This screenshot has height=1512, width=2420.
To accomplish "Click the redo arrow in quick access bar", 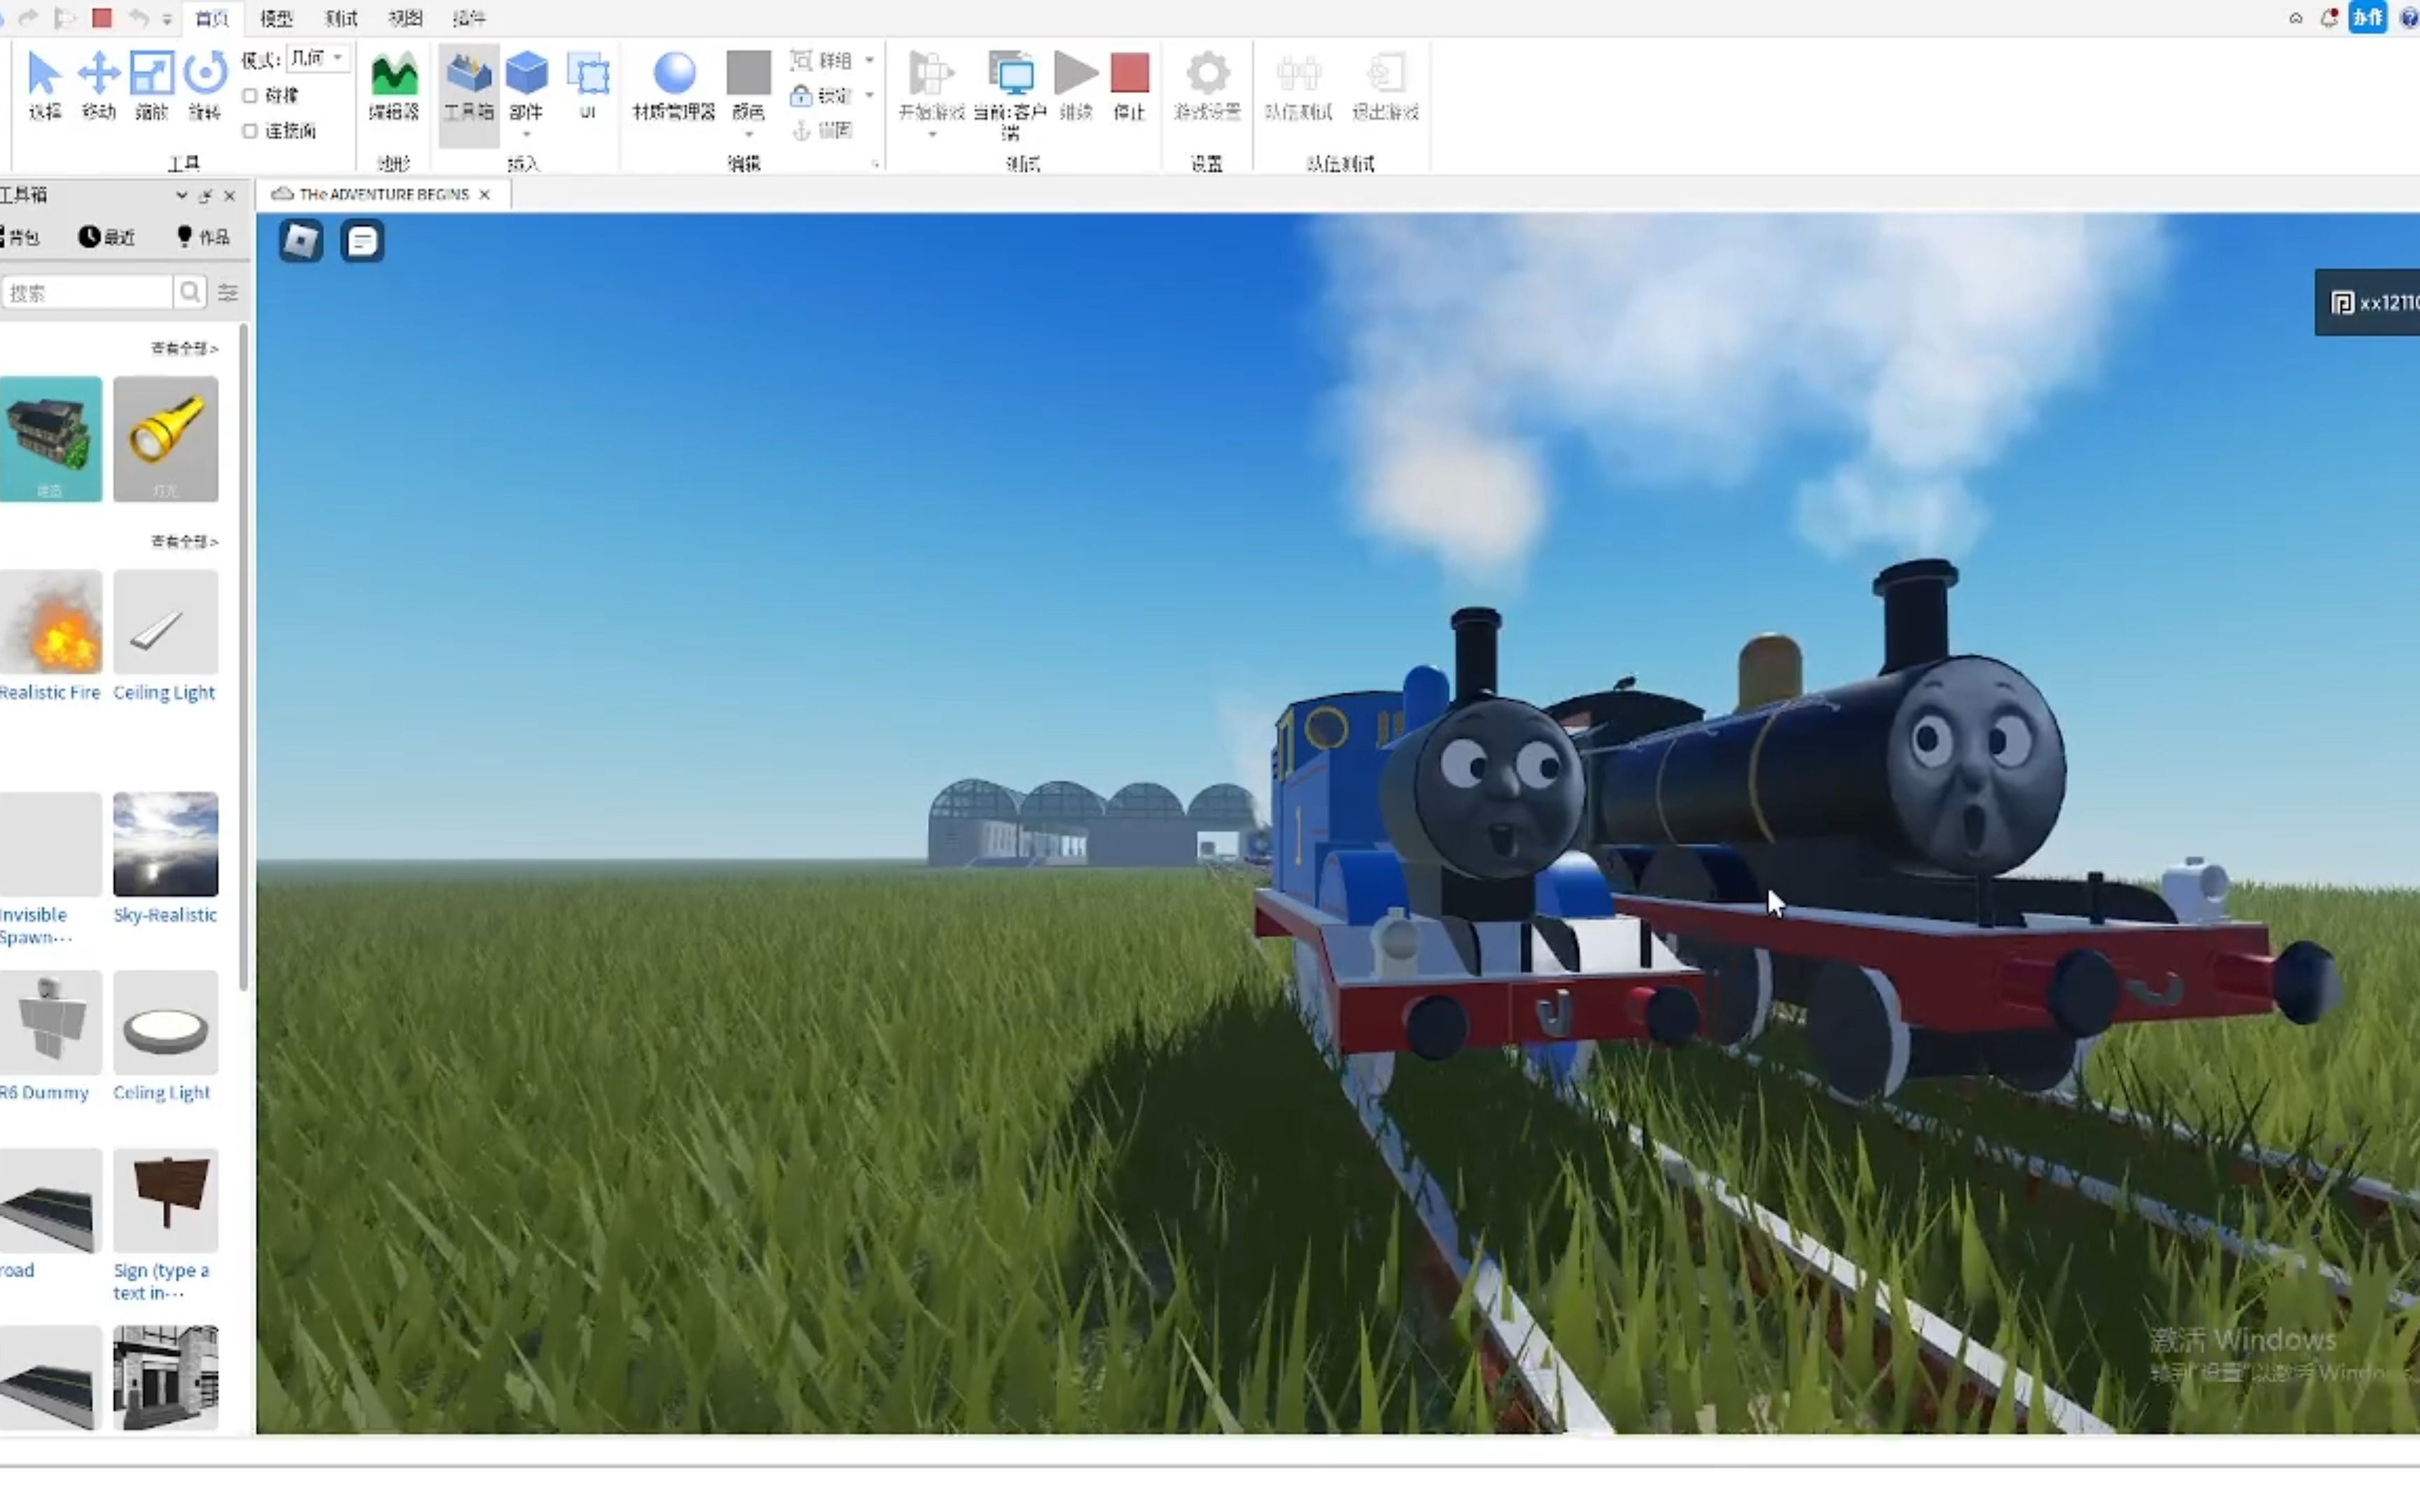I will (x=29, y=18).
